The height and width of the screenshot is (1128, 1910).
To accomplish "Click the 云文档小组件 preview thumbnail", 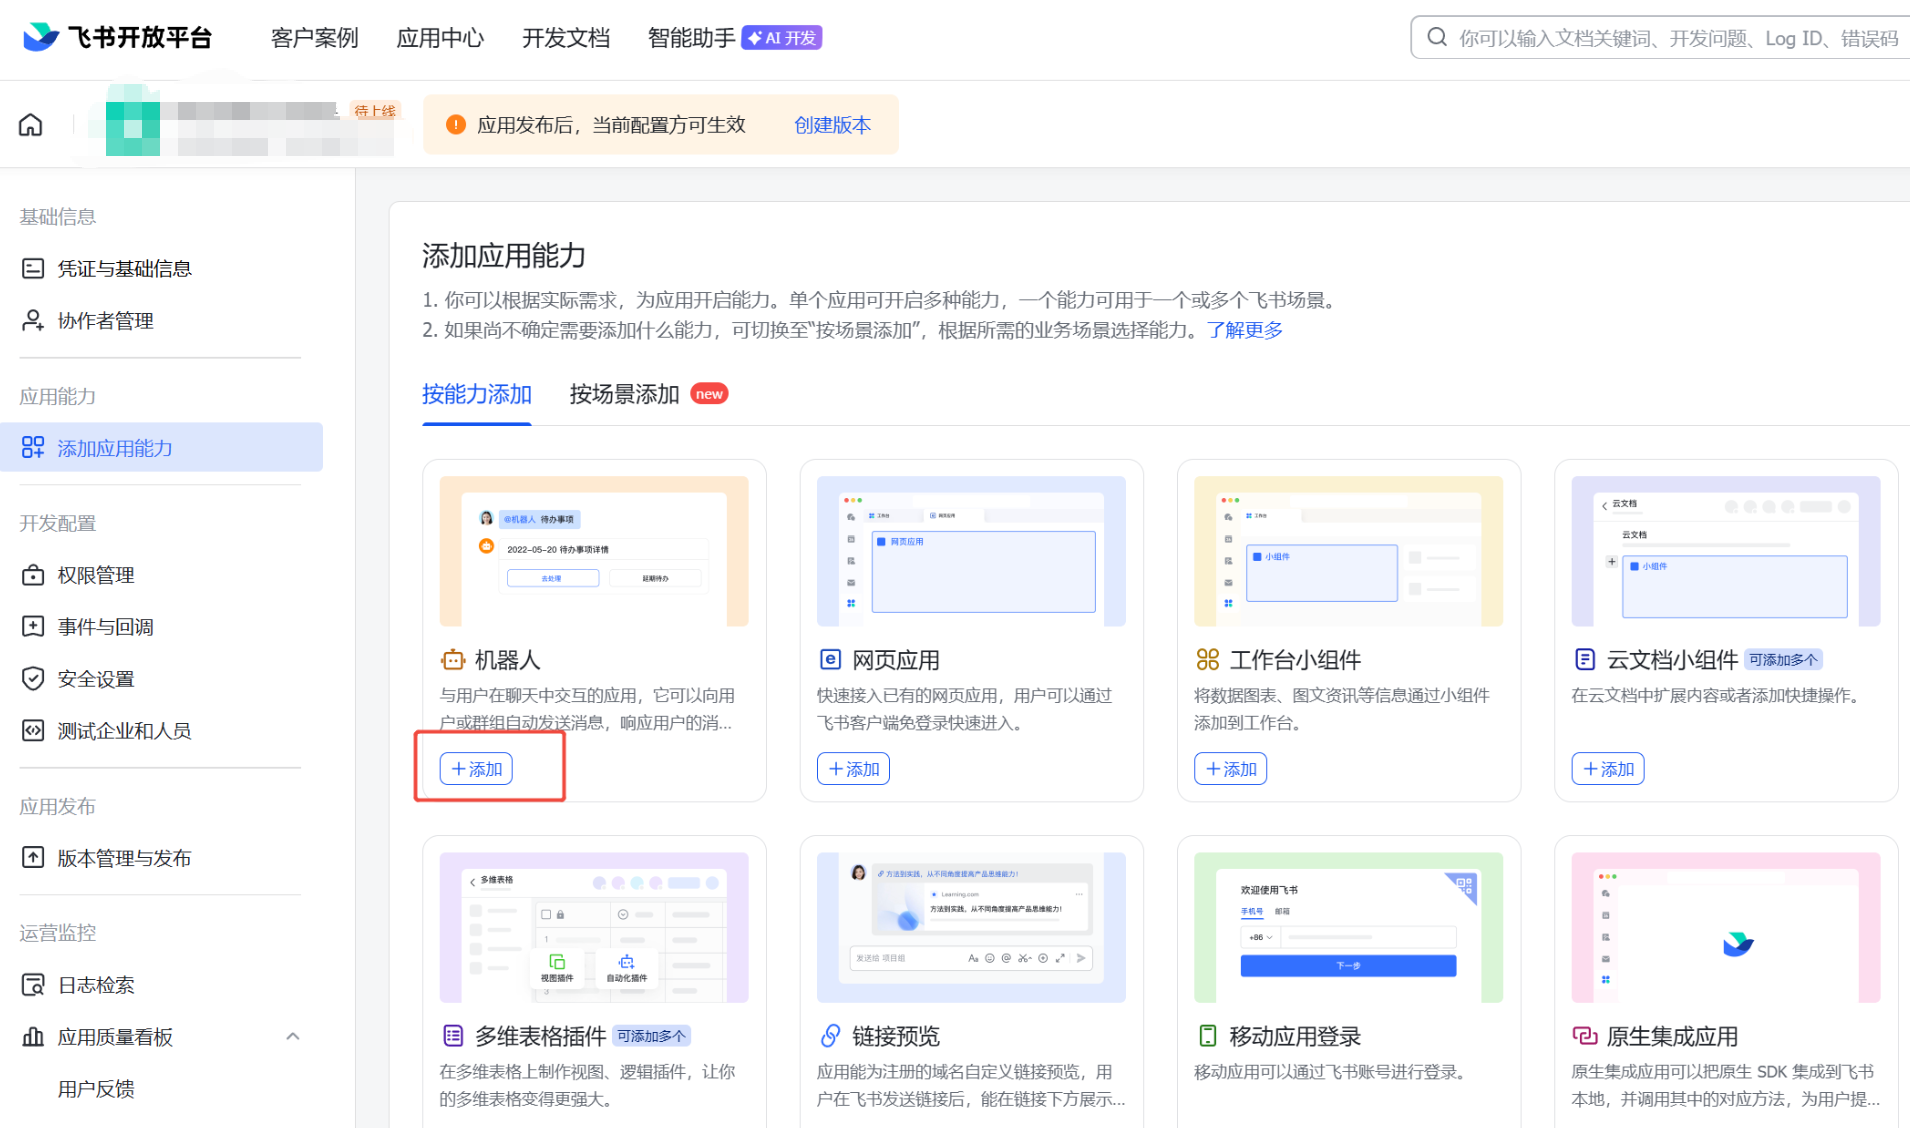I will [x=1726, y=551].
